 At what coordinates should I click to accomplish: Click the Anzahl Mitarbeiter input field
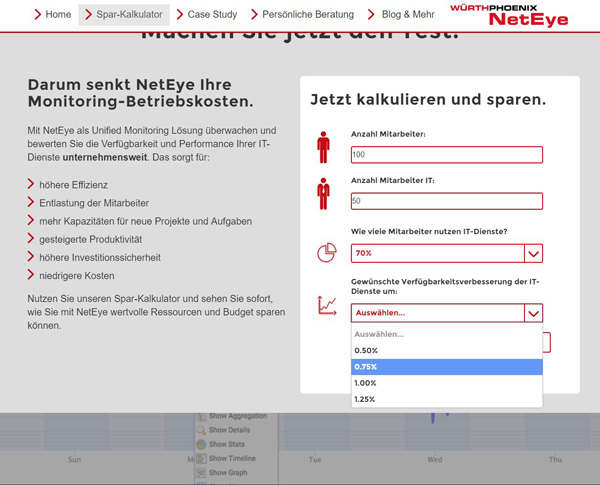point(447,155)
